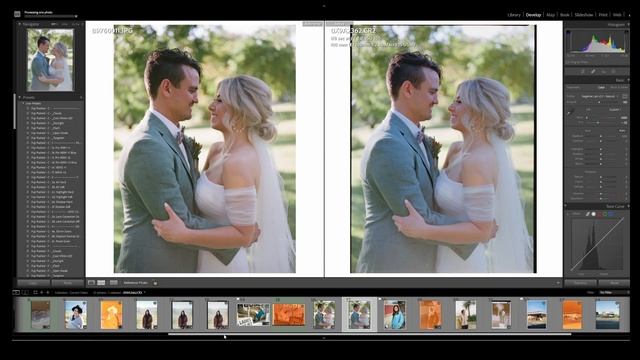
Task: Open the Slideshow module
Action: tap(584, 15)
